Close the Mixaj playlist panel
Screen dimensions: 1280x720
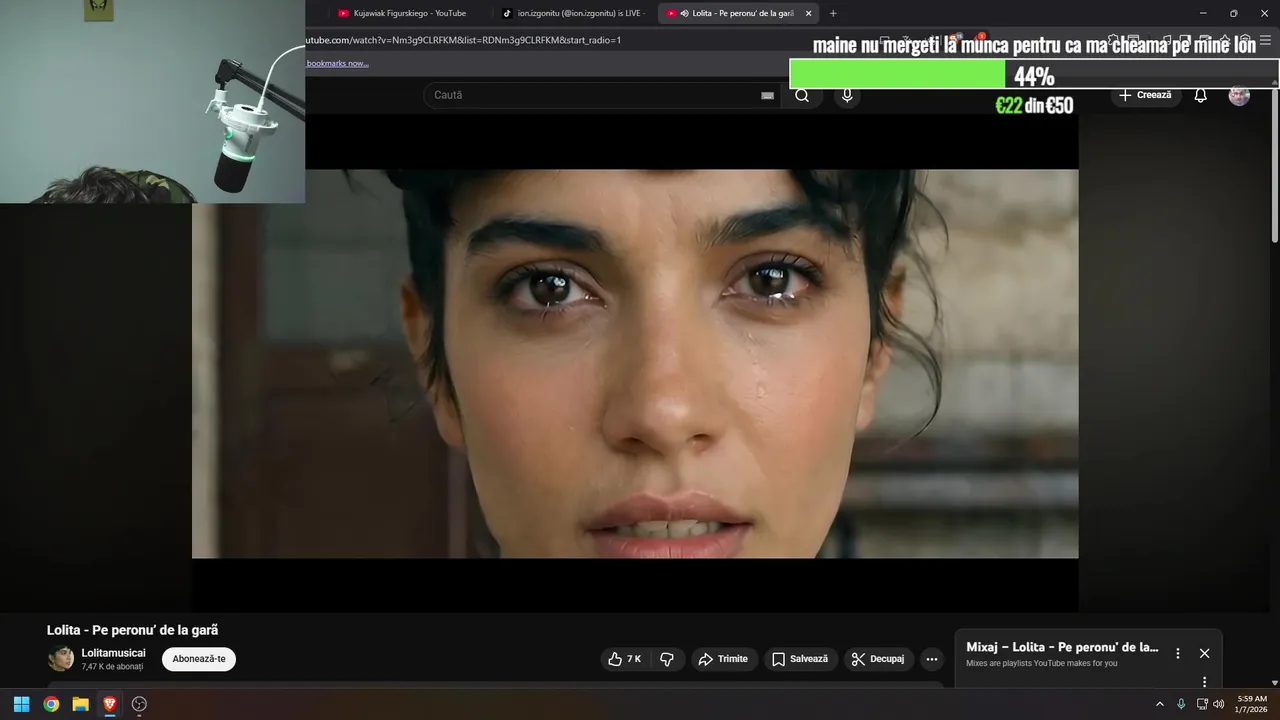(1205, 653)
